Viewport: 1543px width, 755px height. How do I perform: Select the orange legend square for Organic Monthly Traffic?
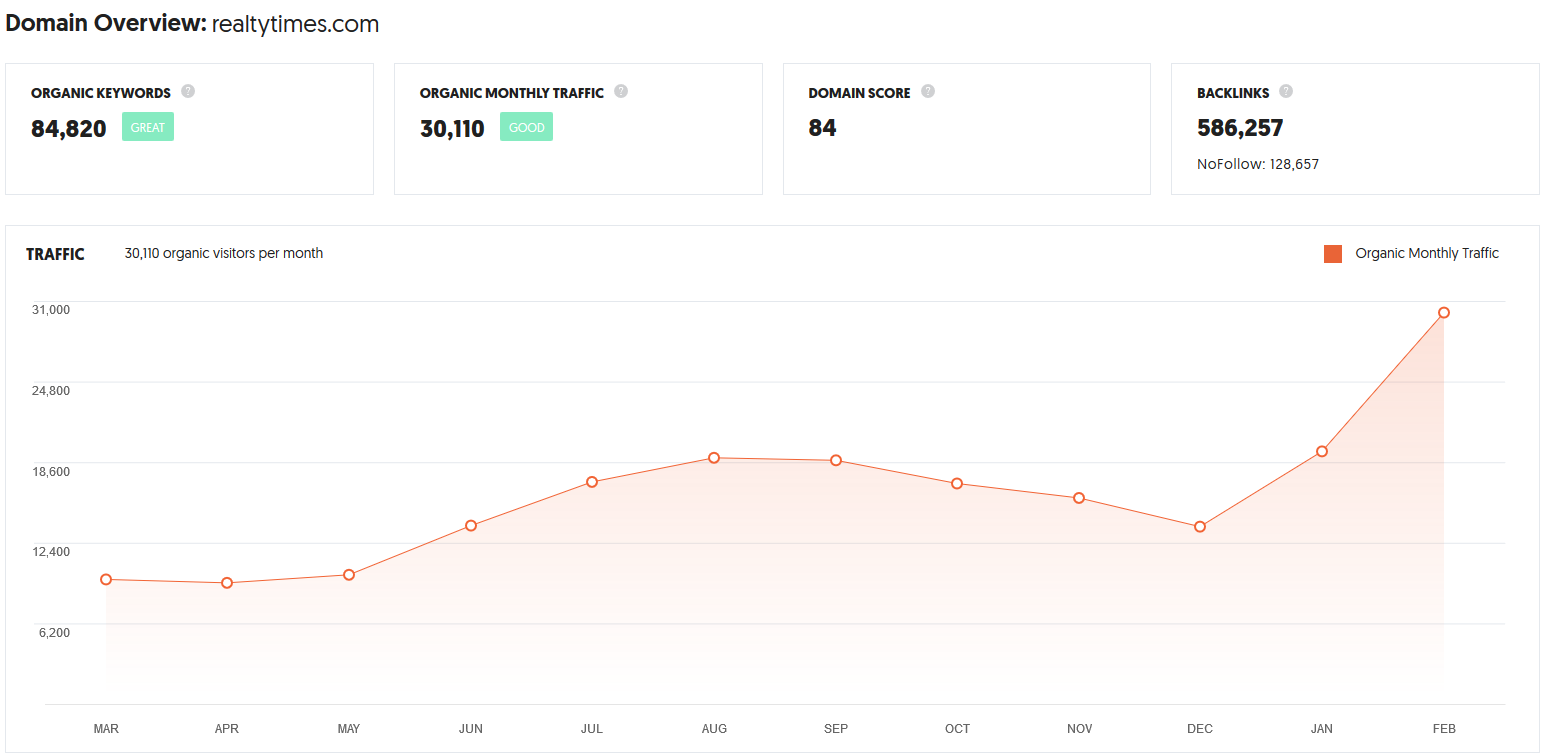click(x=1332, y=253)
